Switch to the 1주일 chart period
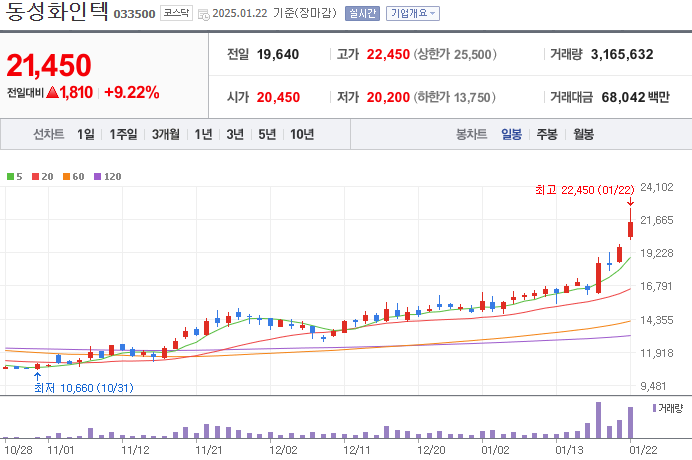Image resolution: width=692 pixels, height=460 pixels. point(124,134)
